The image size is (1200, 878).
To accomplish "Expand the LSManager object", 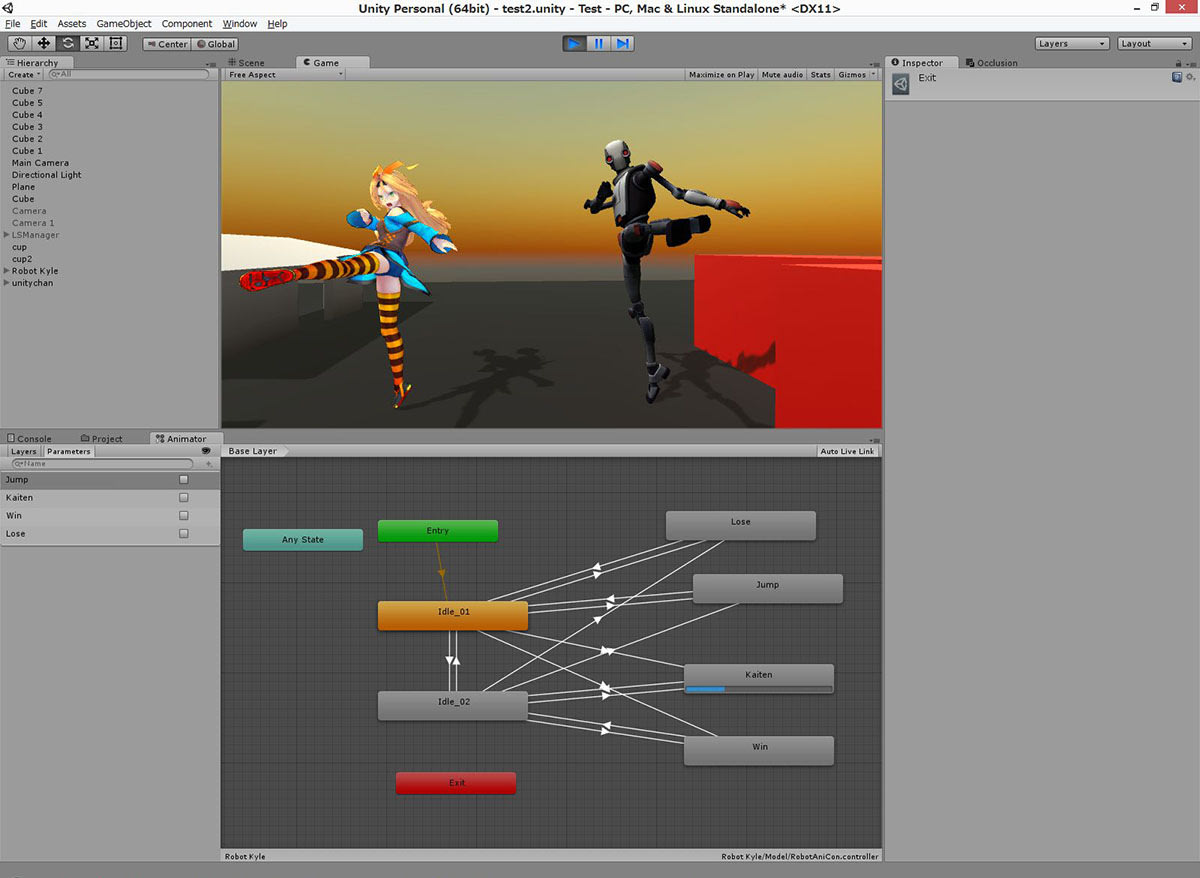I will coord(7,235).
